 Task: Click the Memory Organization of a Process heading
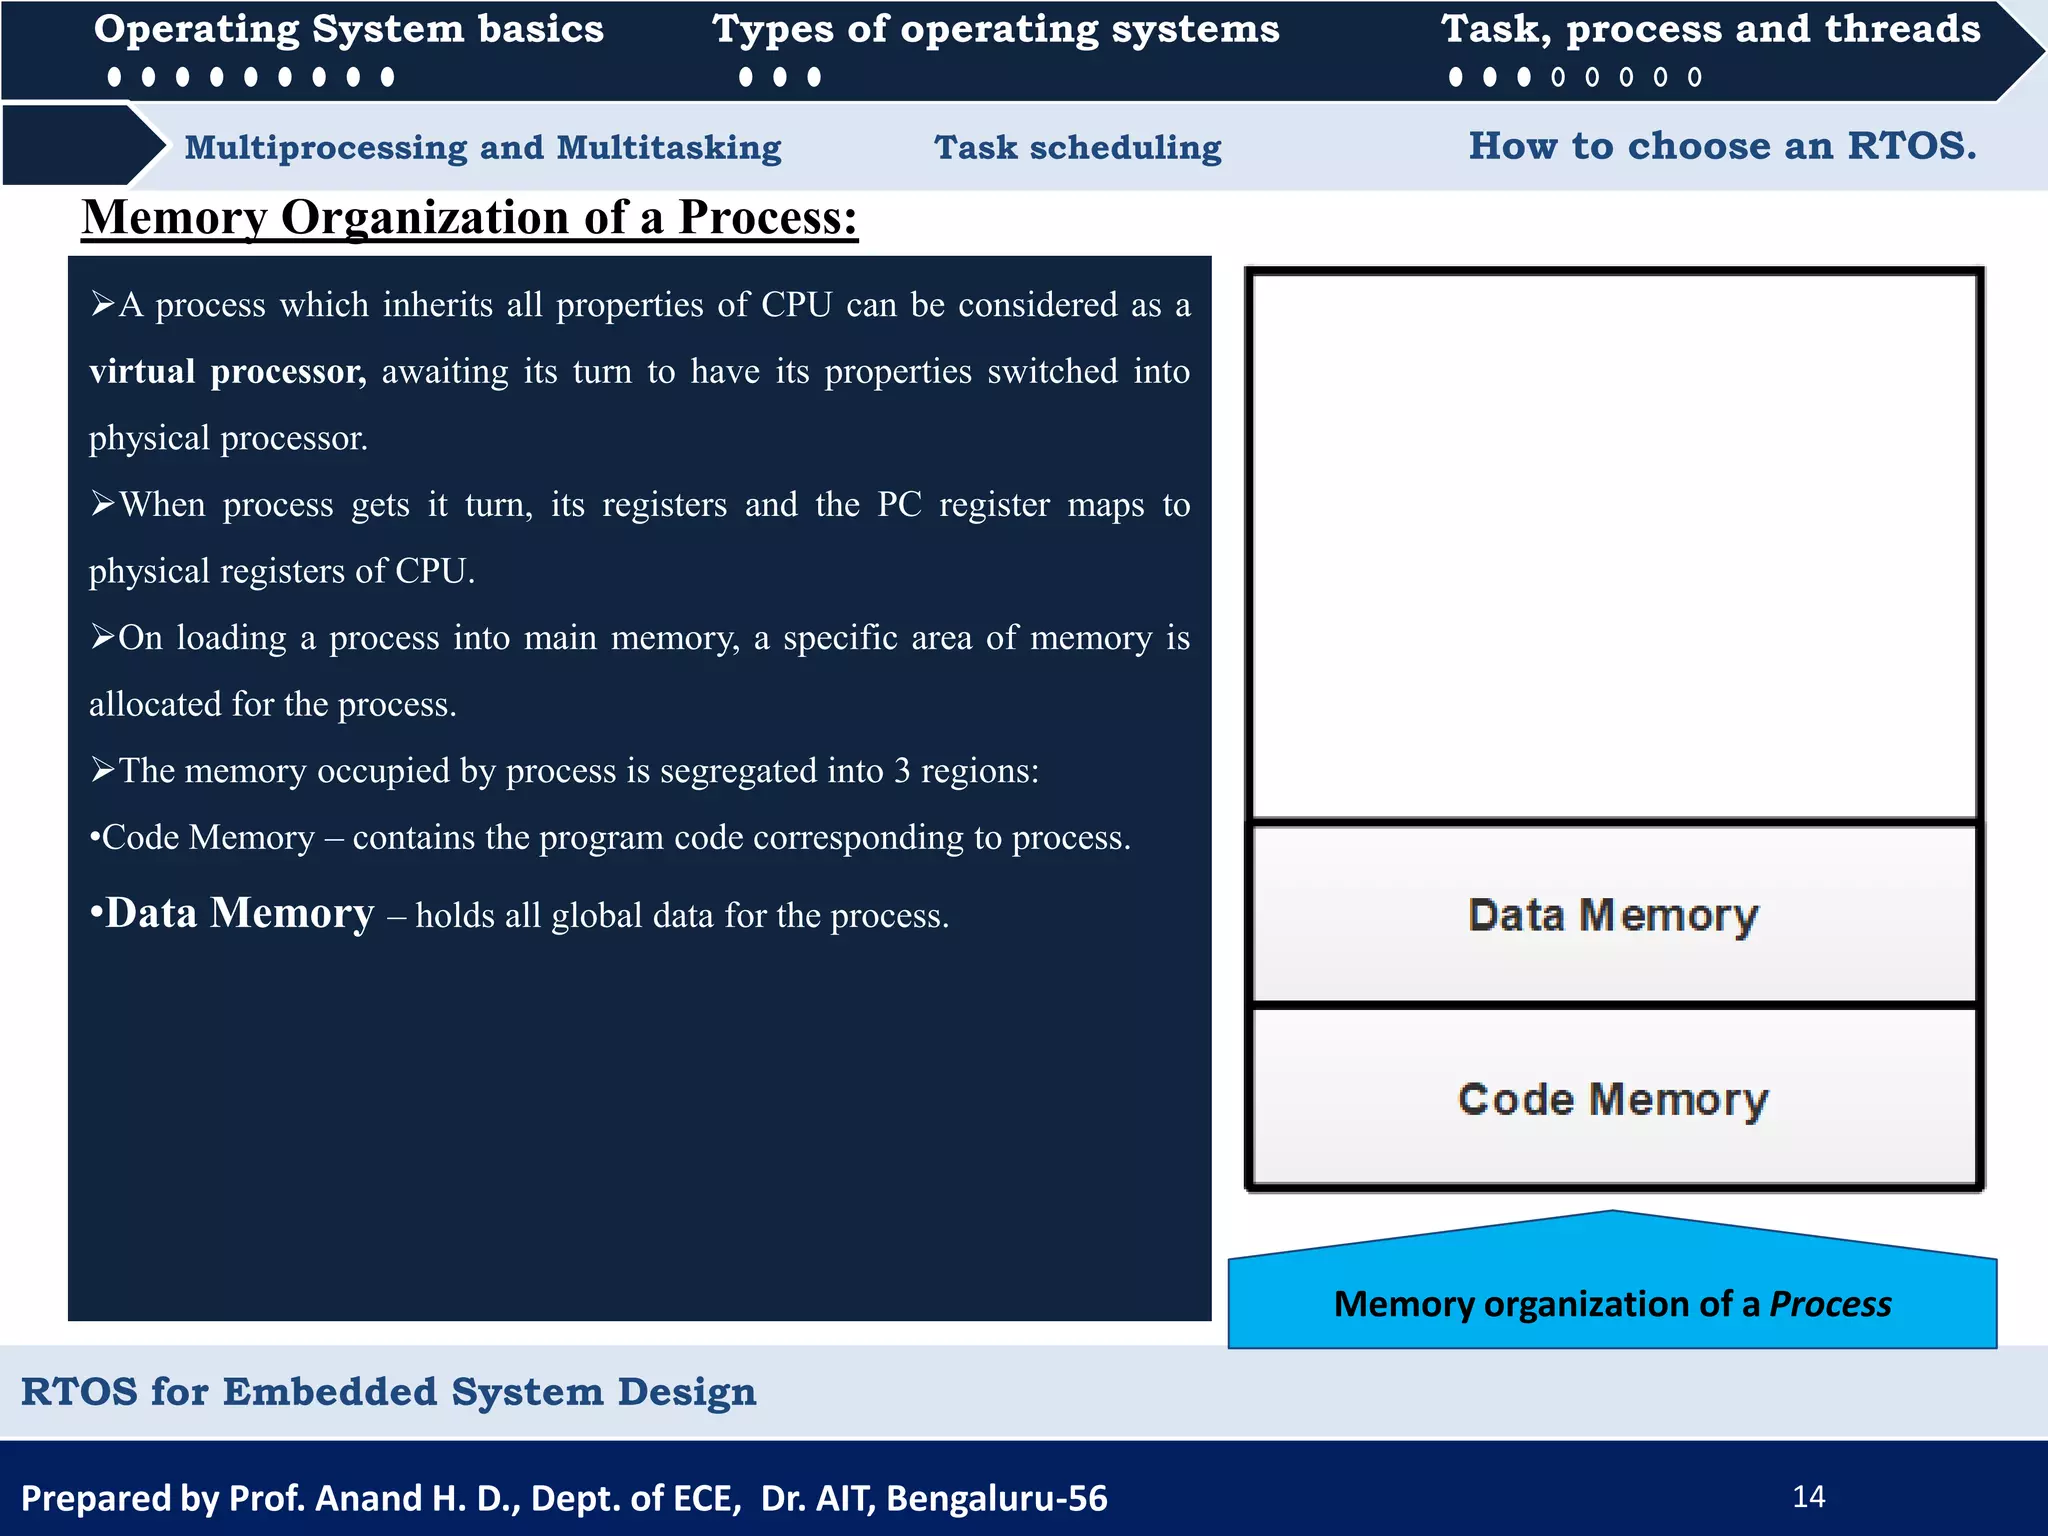click(x=469, y=217)
